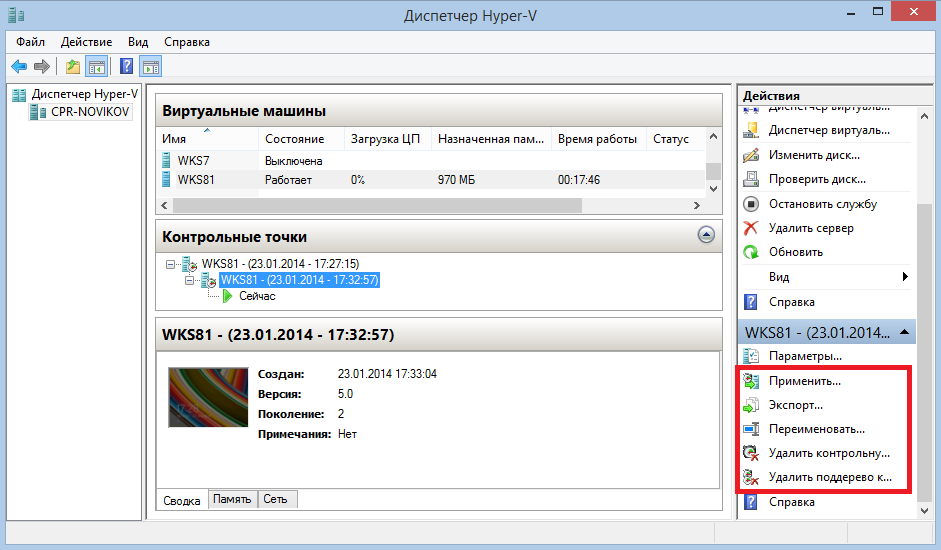Click Экспорт to export the checkpoint

[795, 405]
